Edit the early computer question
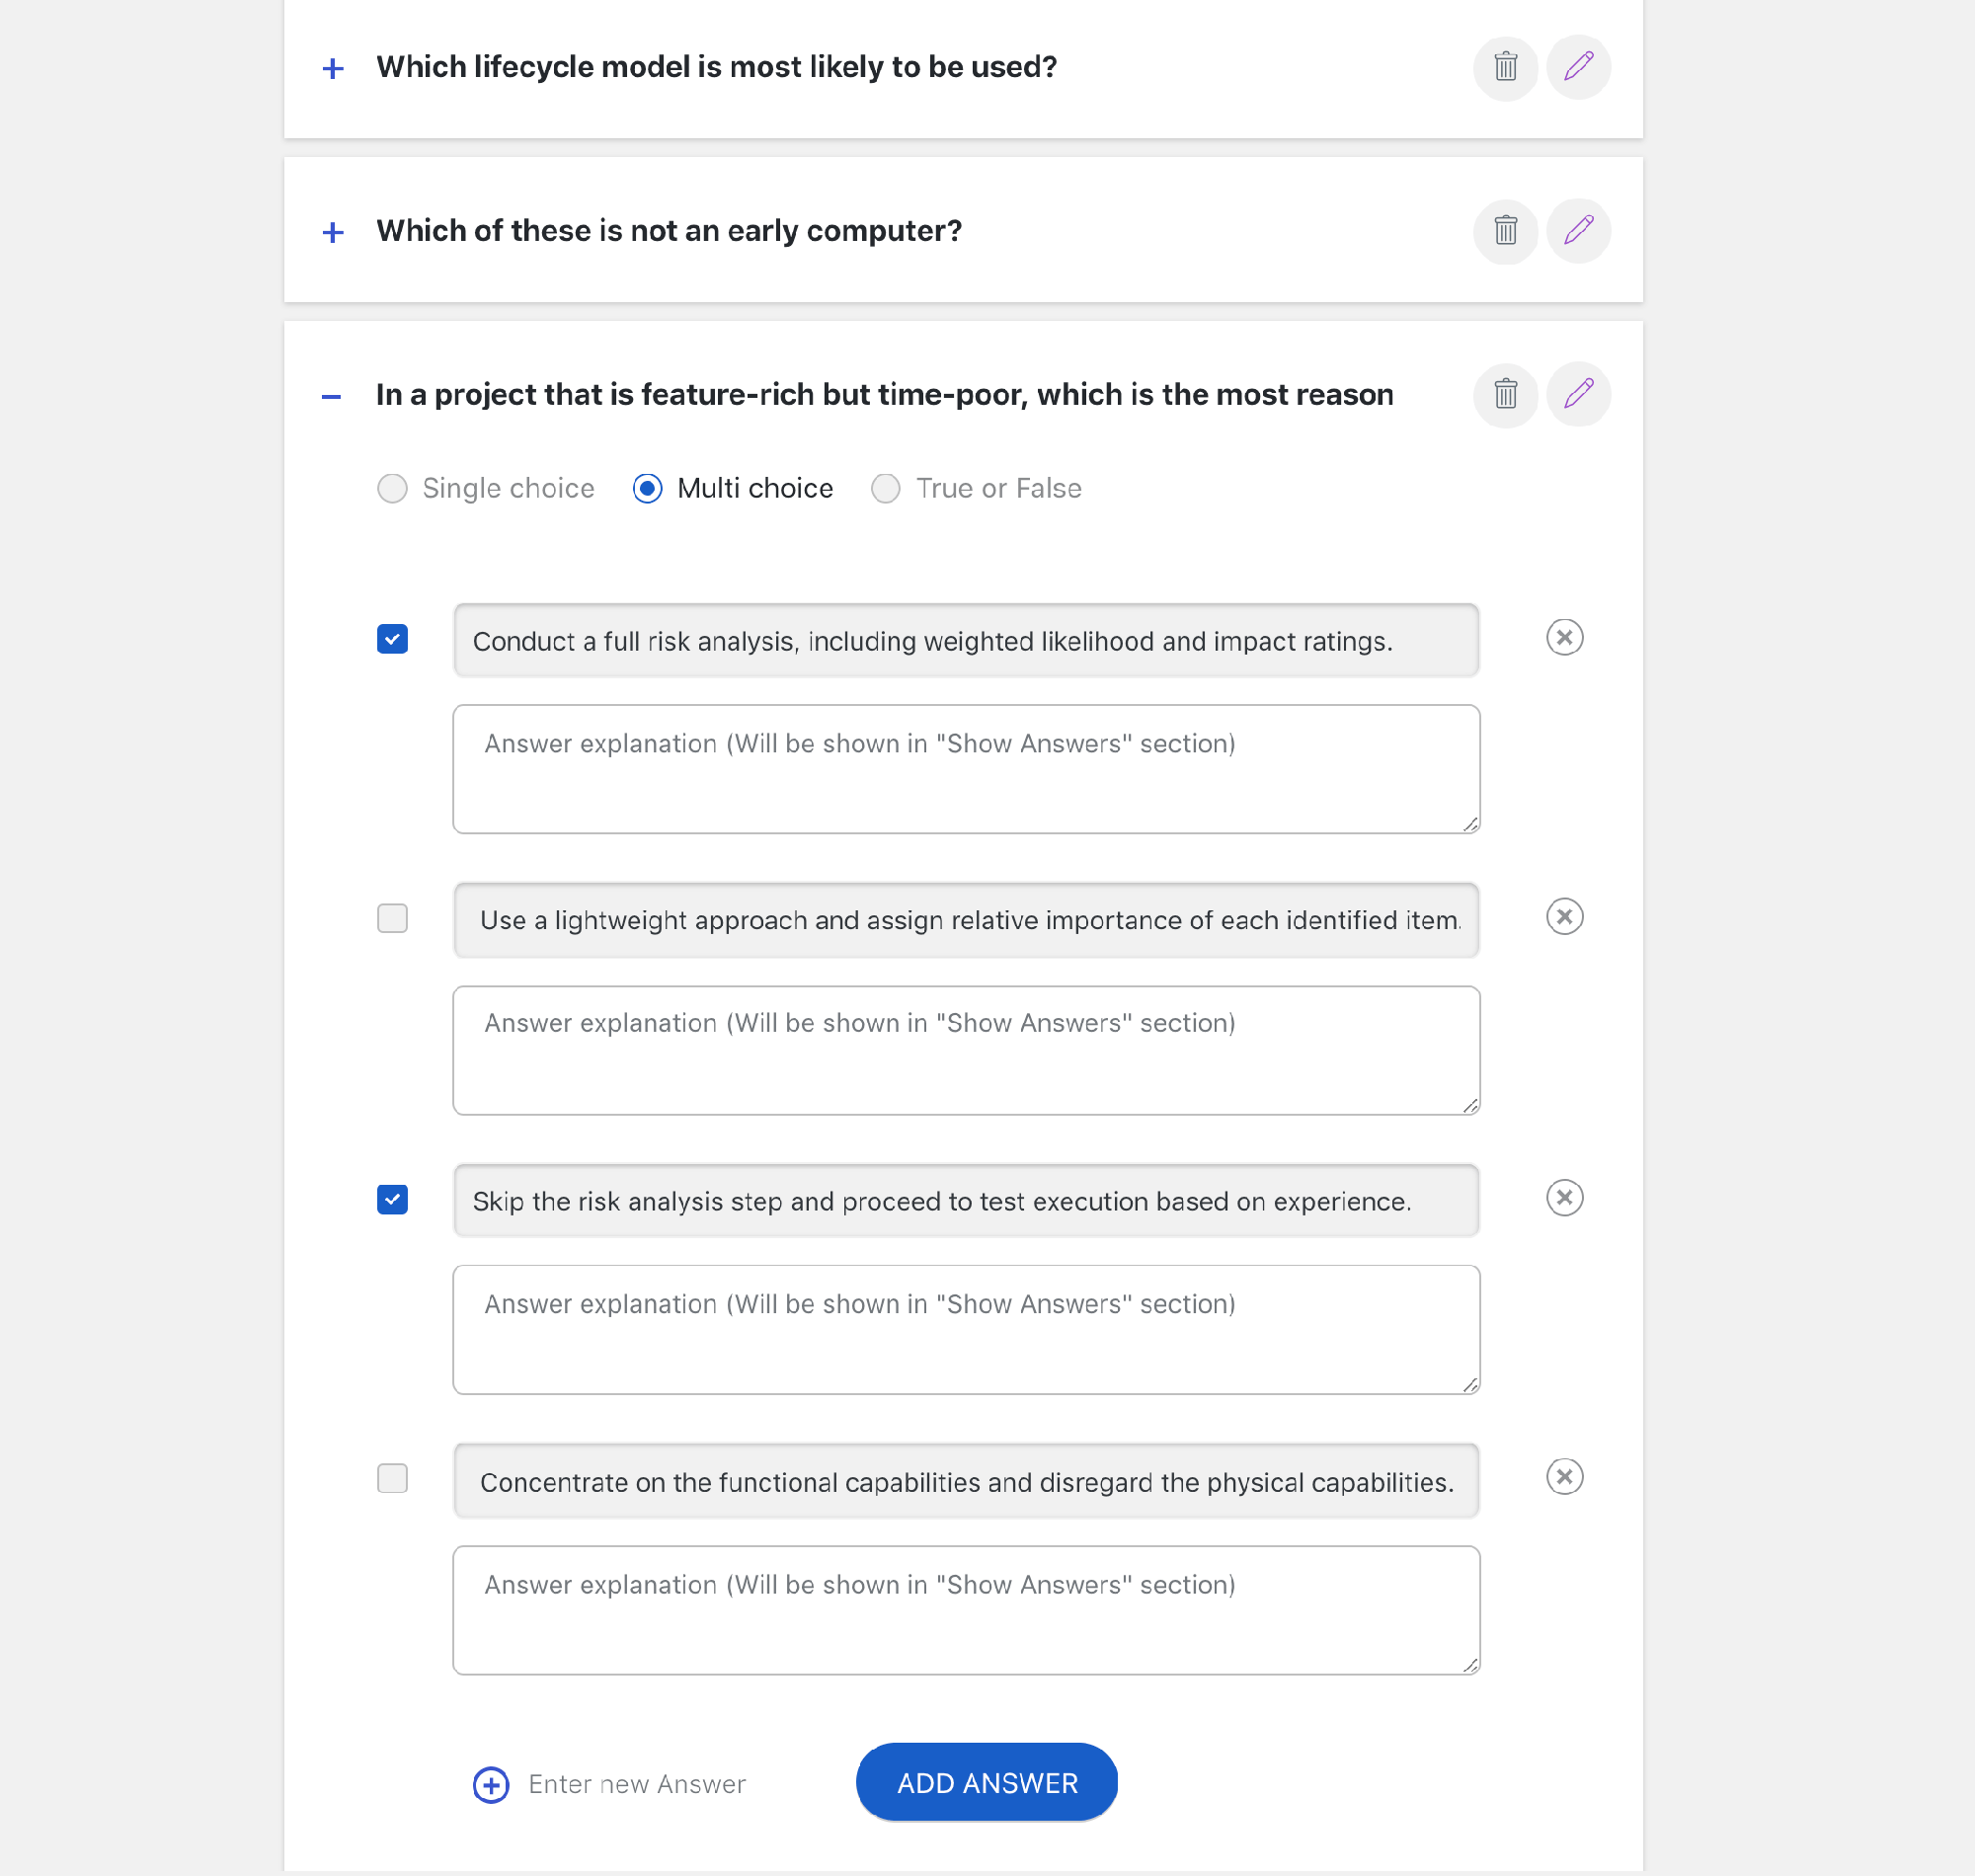Viewport: 1975px width, 1876px height. tap(1578, 231)
